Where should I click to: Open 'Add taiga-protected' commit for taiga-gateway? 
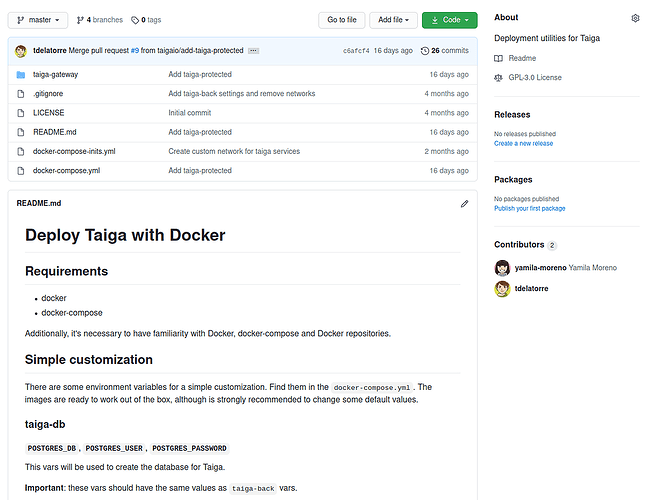pos(200,74)
